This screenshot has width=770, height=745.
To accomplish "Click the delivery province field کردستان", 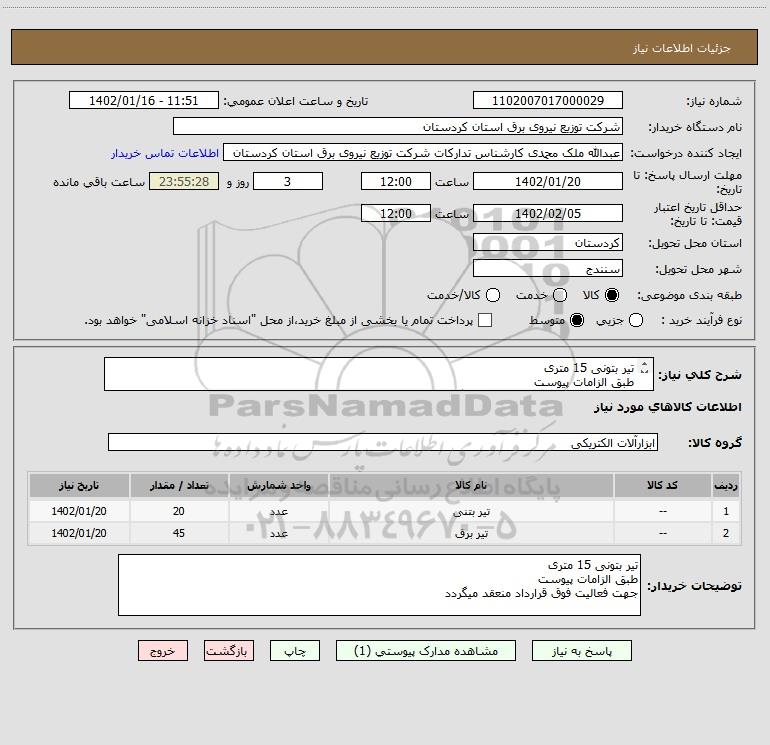I will [x=548, y=243].
